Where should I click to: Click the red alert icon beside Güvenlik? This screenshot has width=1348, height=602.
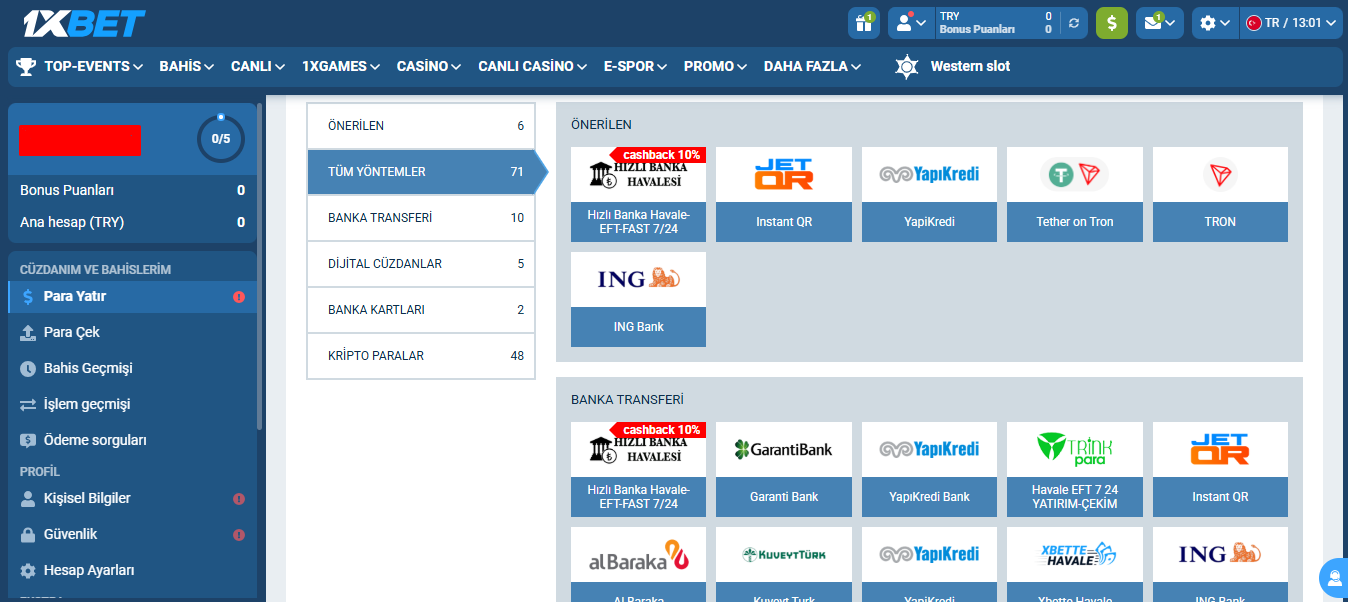(x=239, y=535)
